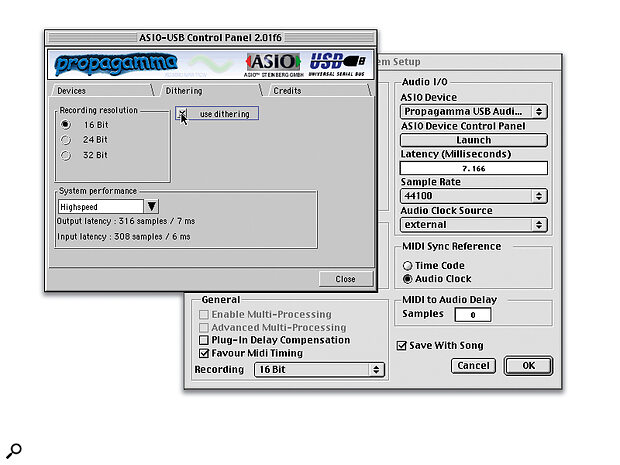Open the Recording 16 Bit dropdown
The width and height of the screenshot is (620, 465).
[319, 370]
